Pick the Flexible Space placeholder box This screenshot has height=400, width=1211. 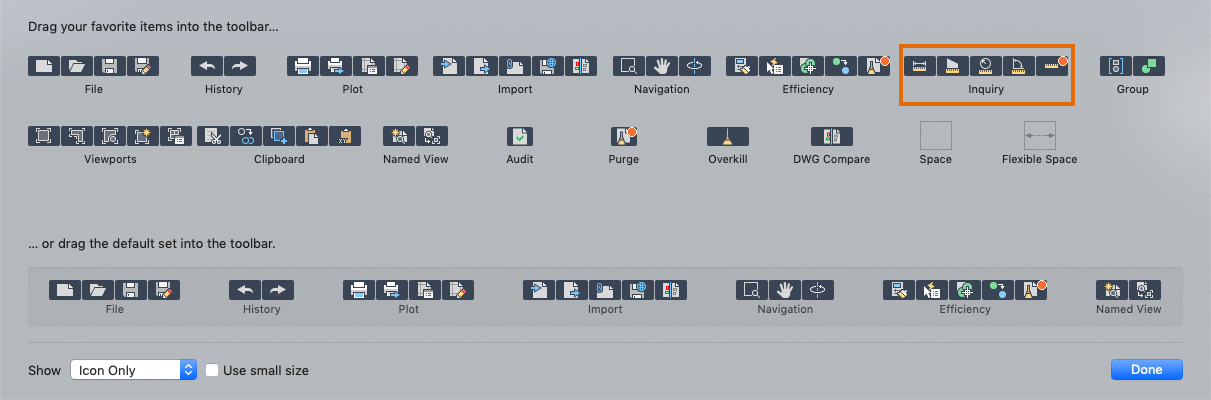(x=1040, y=135)
